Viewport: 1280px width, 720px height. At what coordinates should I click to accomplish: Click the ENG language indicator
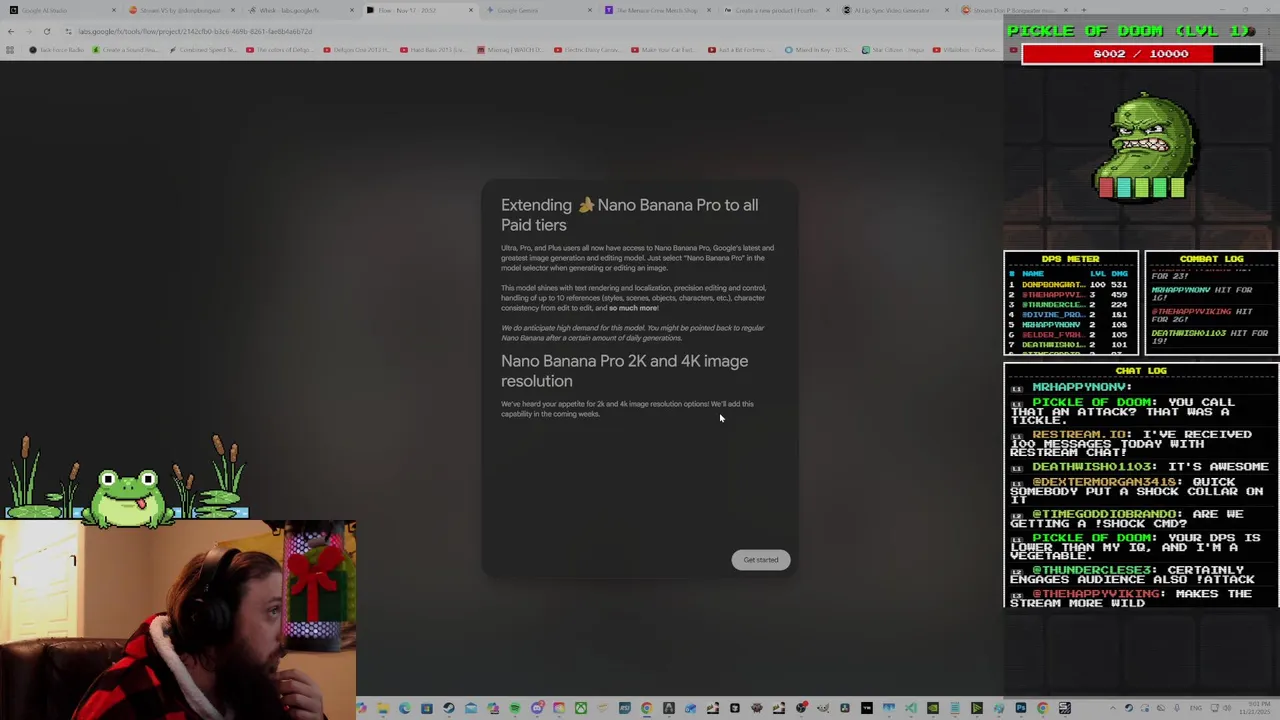(x=1196, y=709)
